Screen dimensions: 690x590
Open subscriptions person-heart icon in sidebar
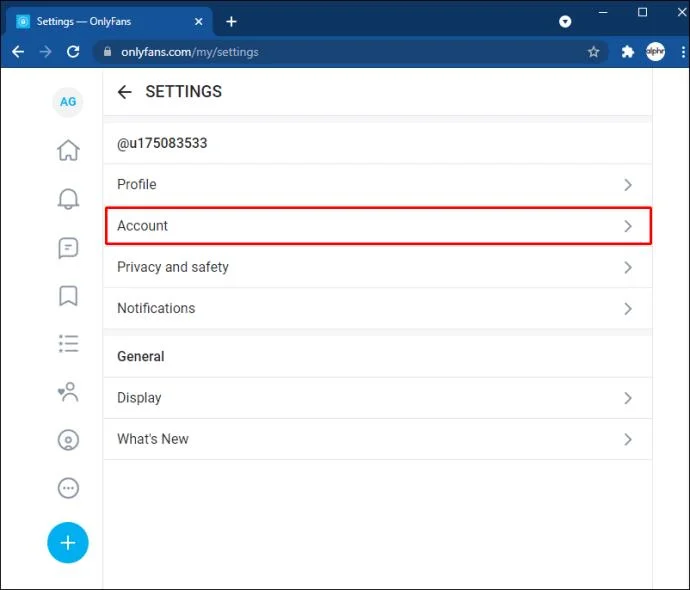[x=68, y=392]
